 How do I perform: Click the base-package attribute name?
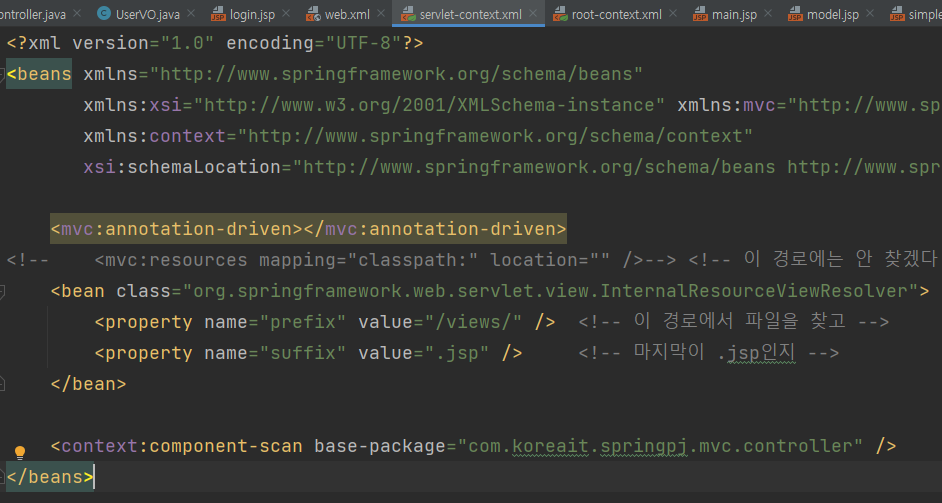[380, 447]
